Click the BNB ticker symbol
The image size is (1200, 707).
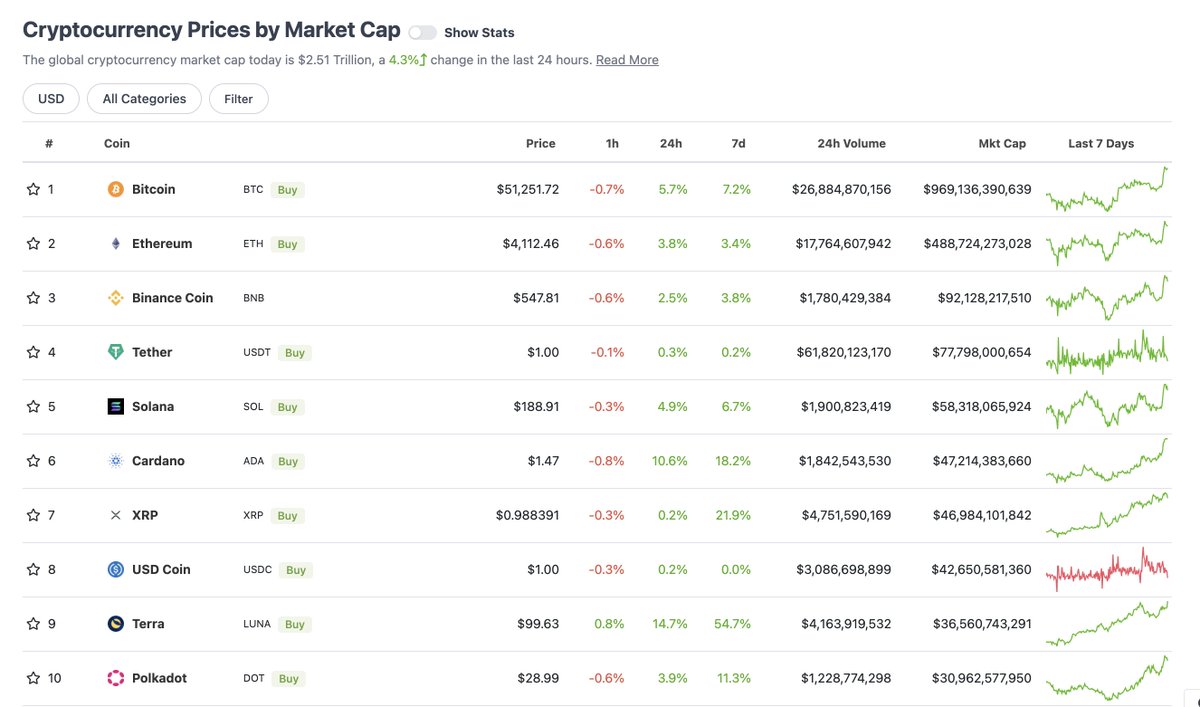[254, 298]
